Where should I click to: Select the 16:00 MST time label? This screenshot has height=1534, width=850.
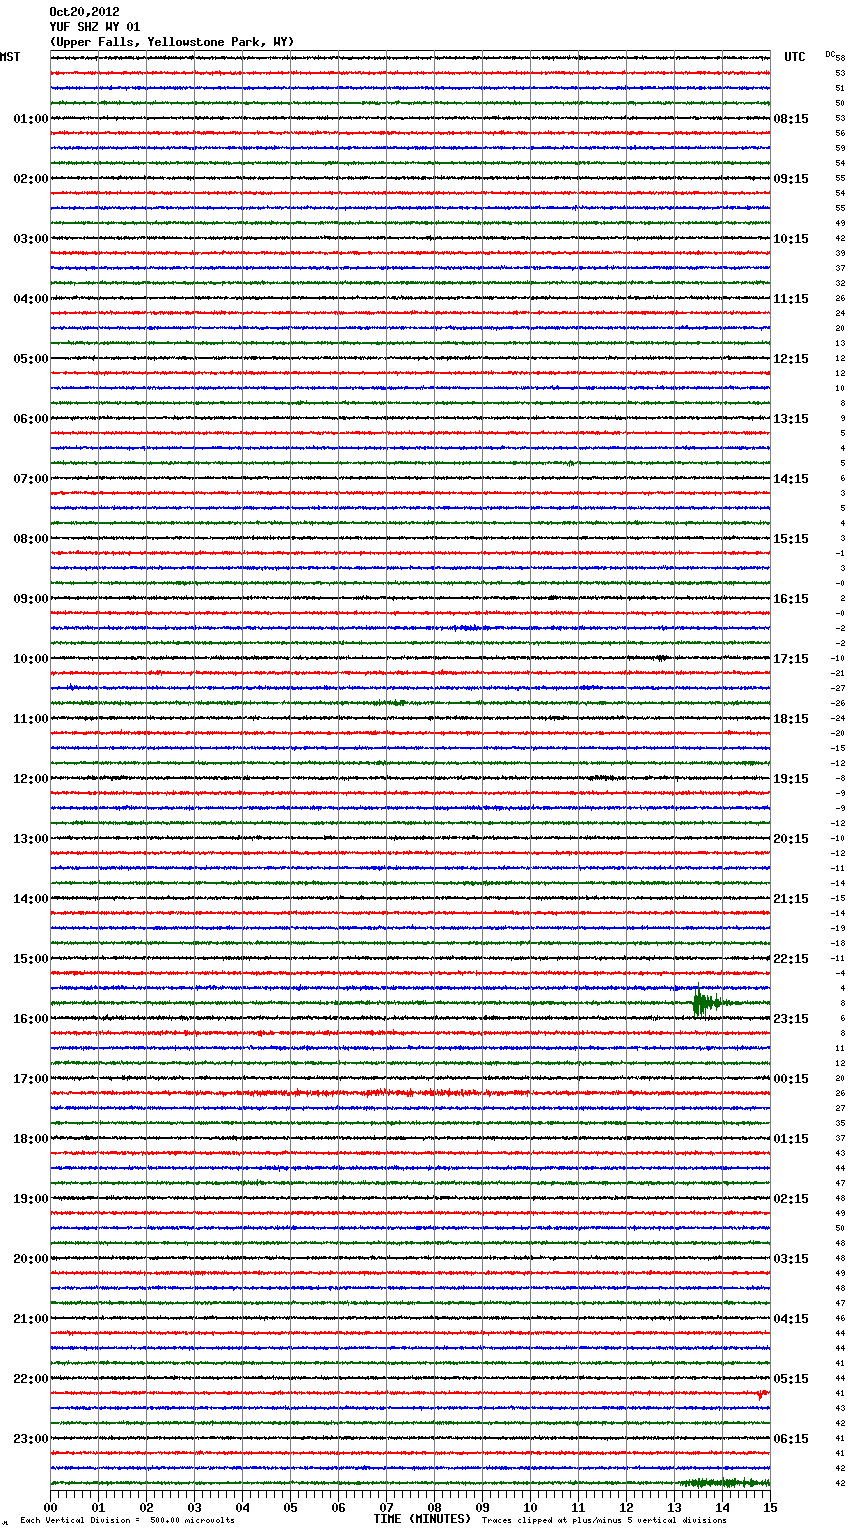(x=30, y=1019)
